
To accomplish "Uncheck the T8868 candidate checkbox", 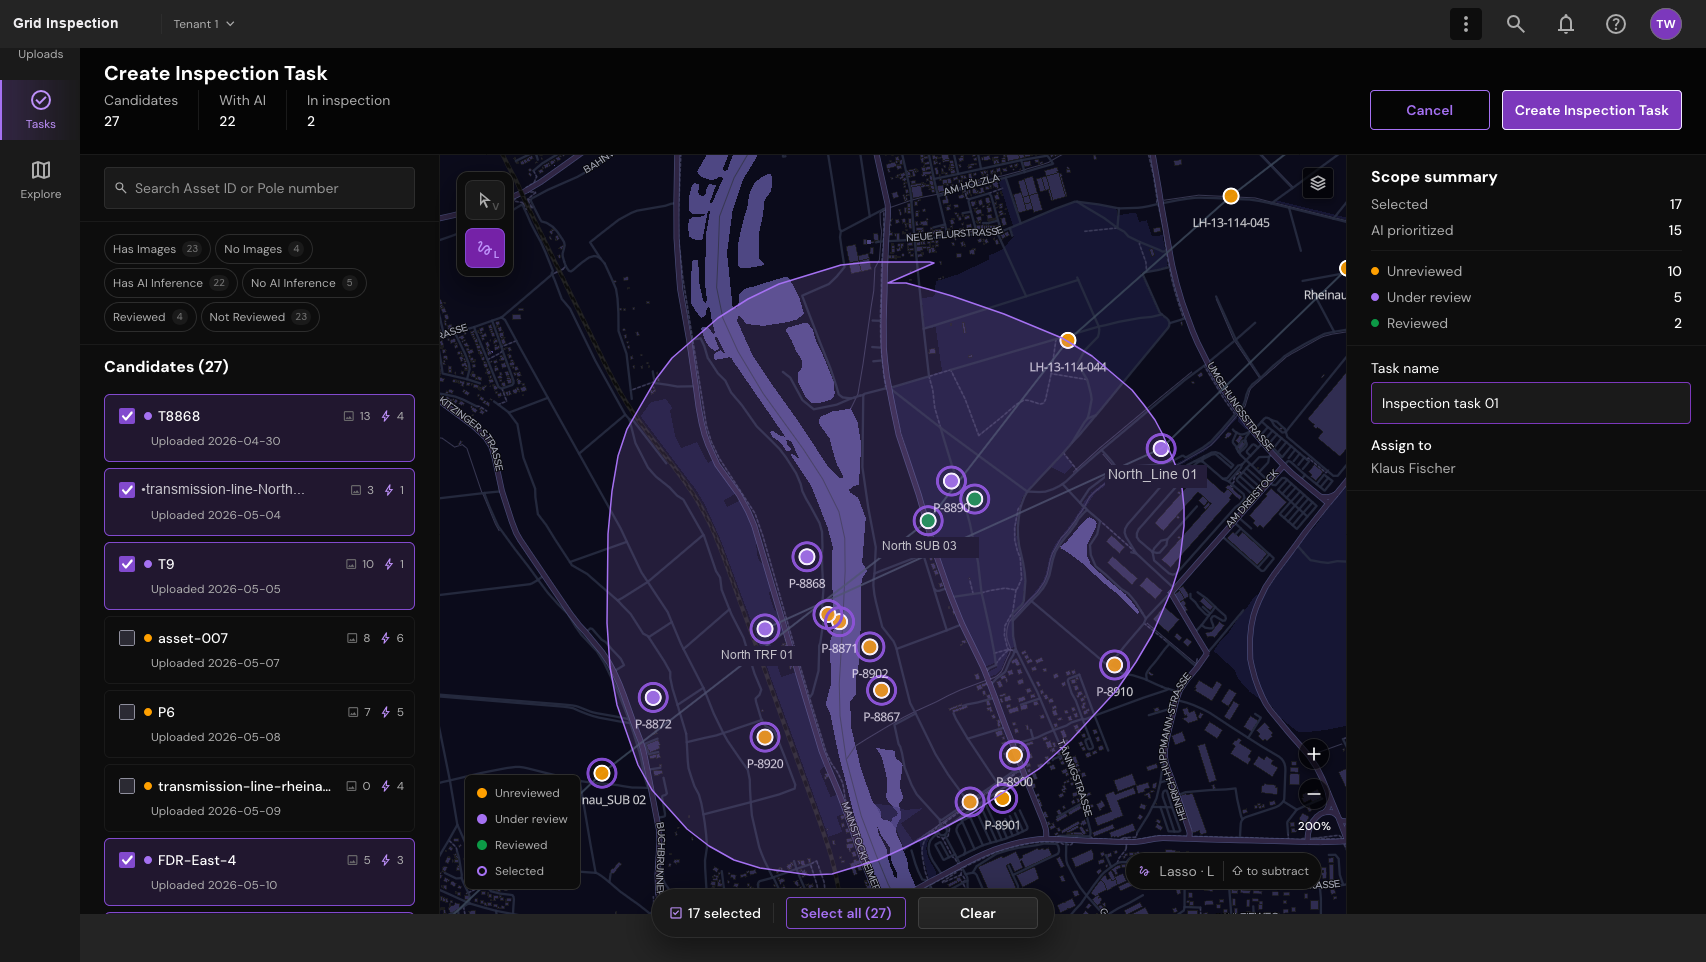I will 127,416.
